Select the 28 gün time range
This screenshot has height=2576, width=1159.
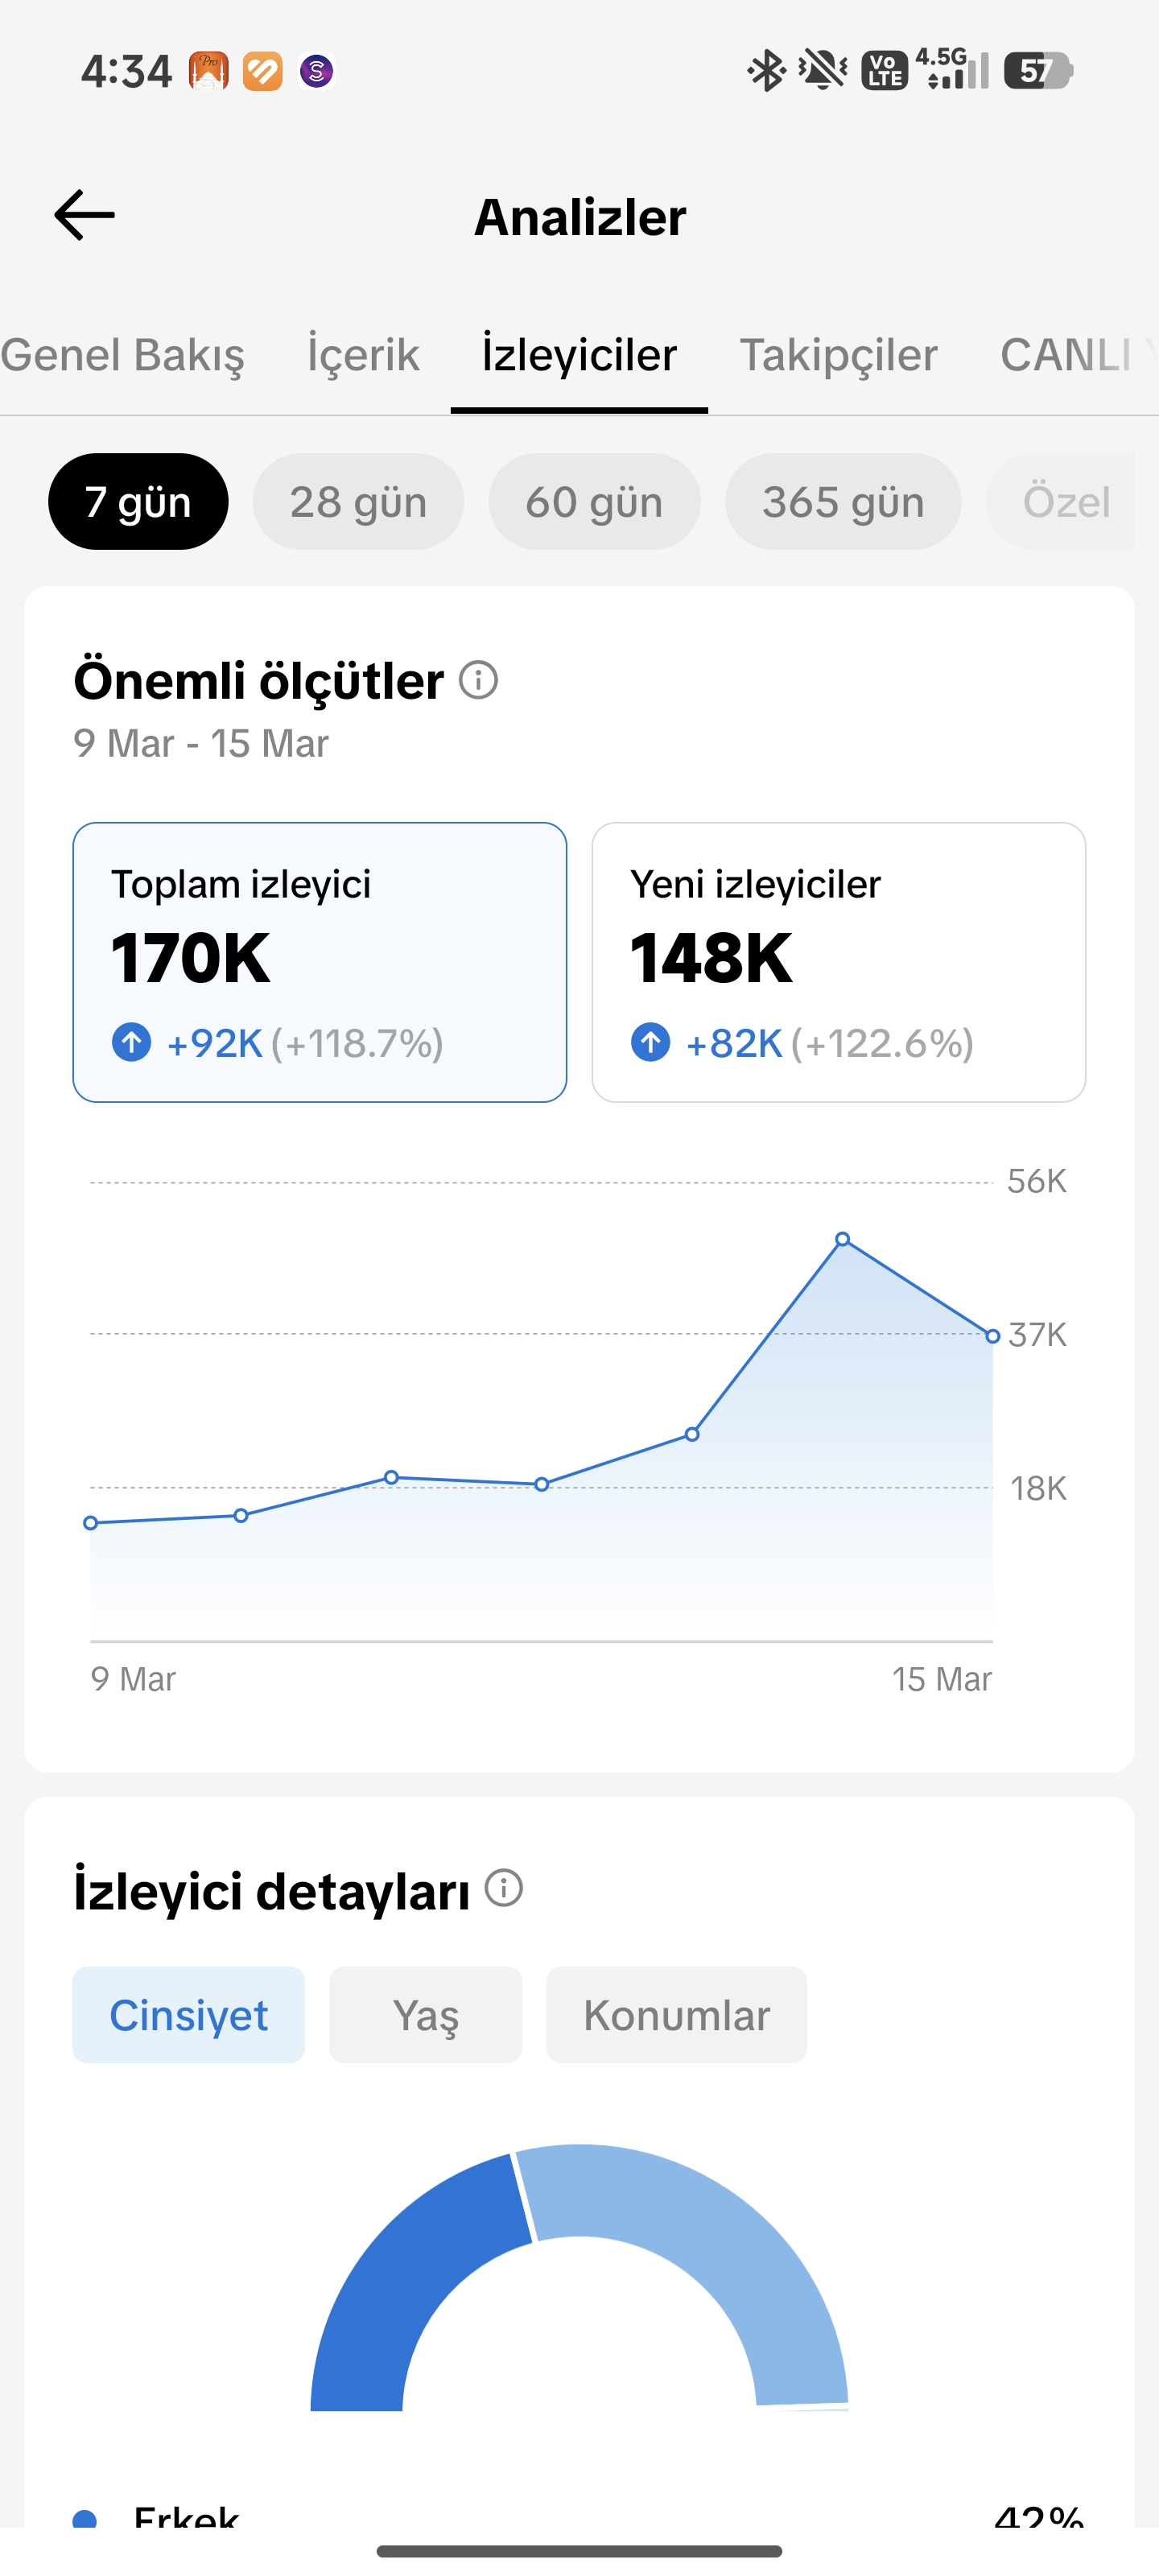point(358,501)
